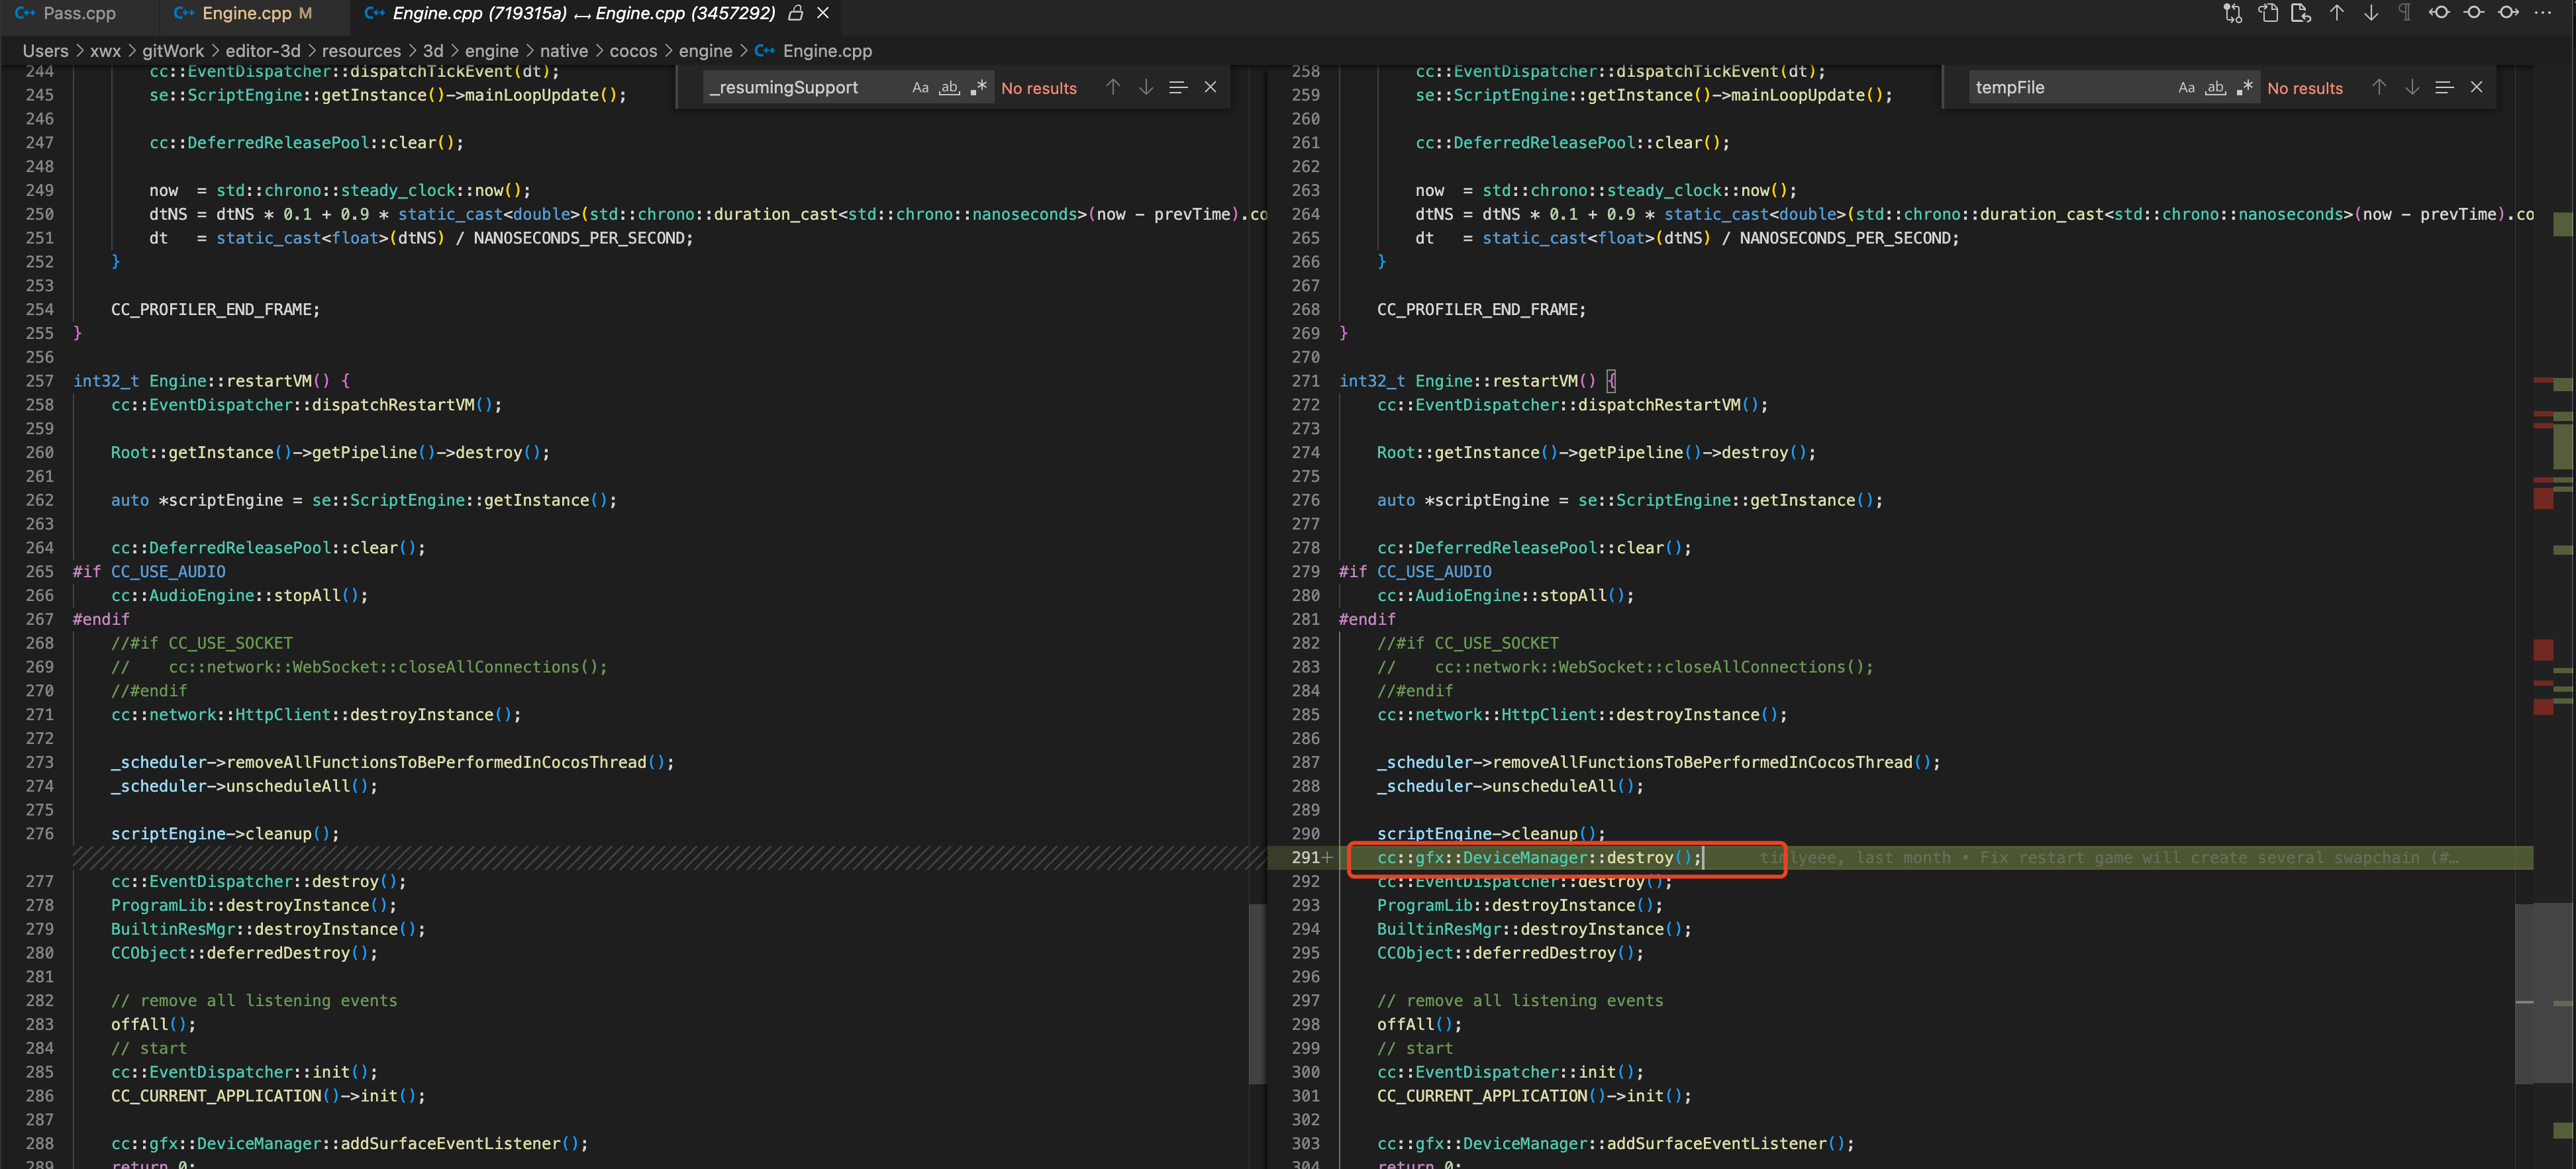Click previous match arrow in right find widget
This screenshot has height=1169, width=2576.
click(2379, 88)
